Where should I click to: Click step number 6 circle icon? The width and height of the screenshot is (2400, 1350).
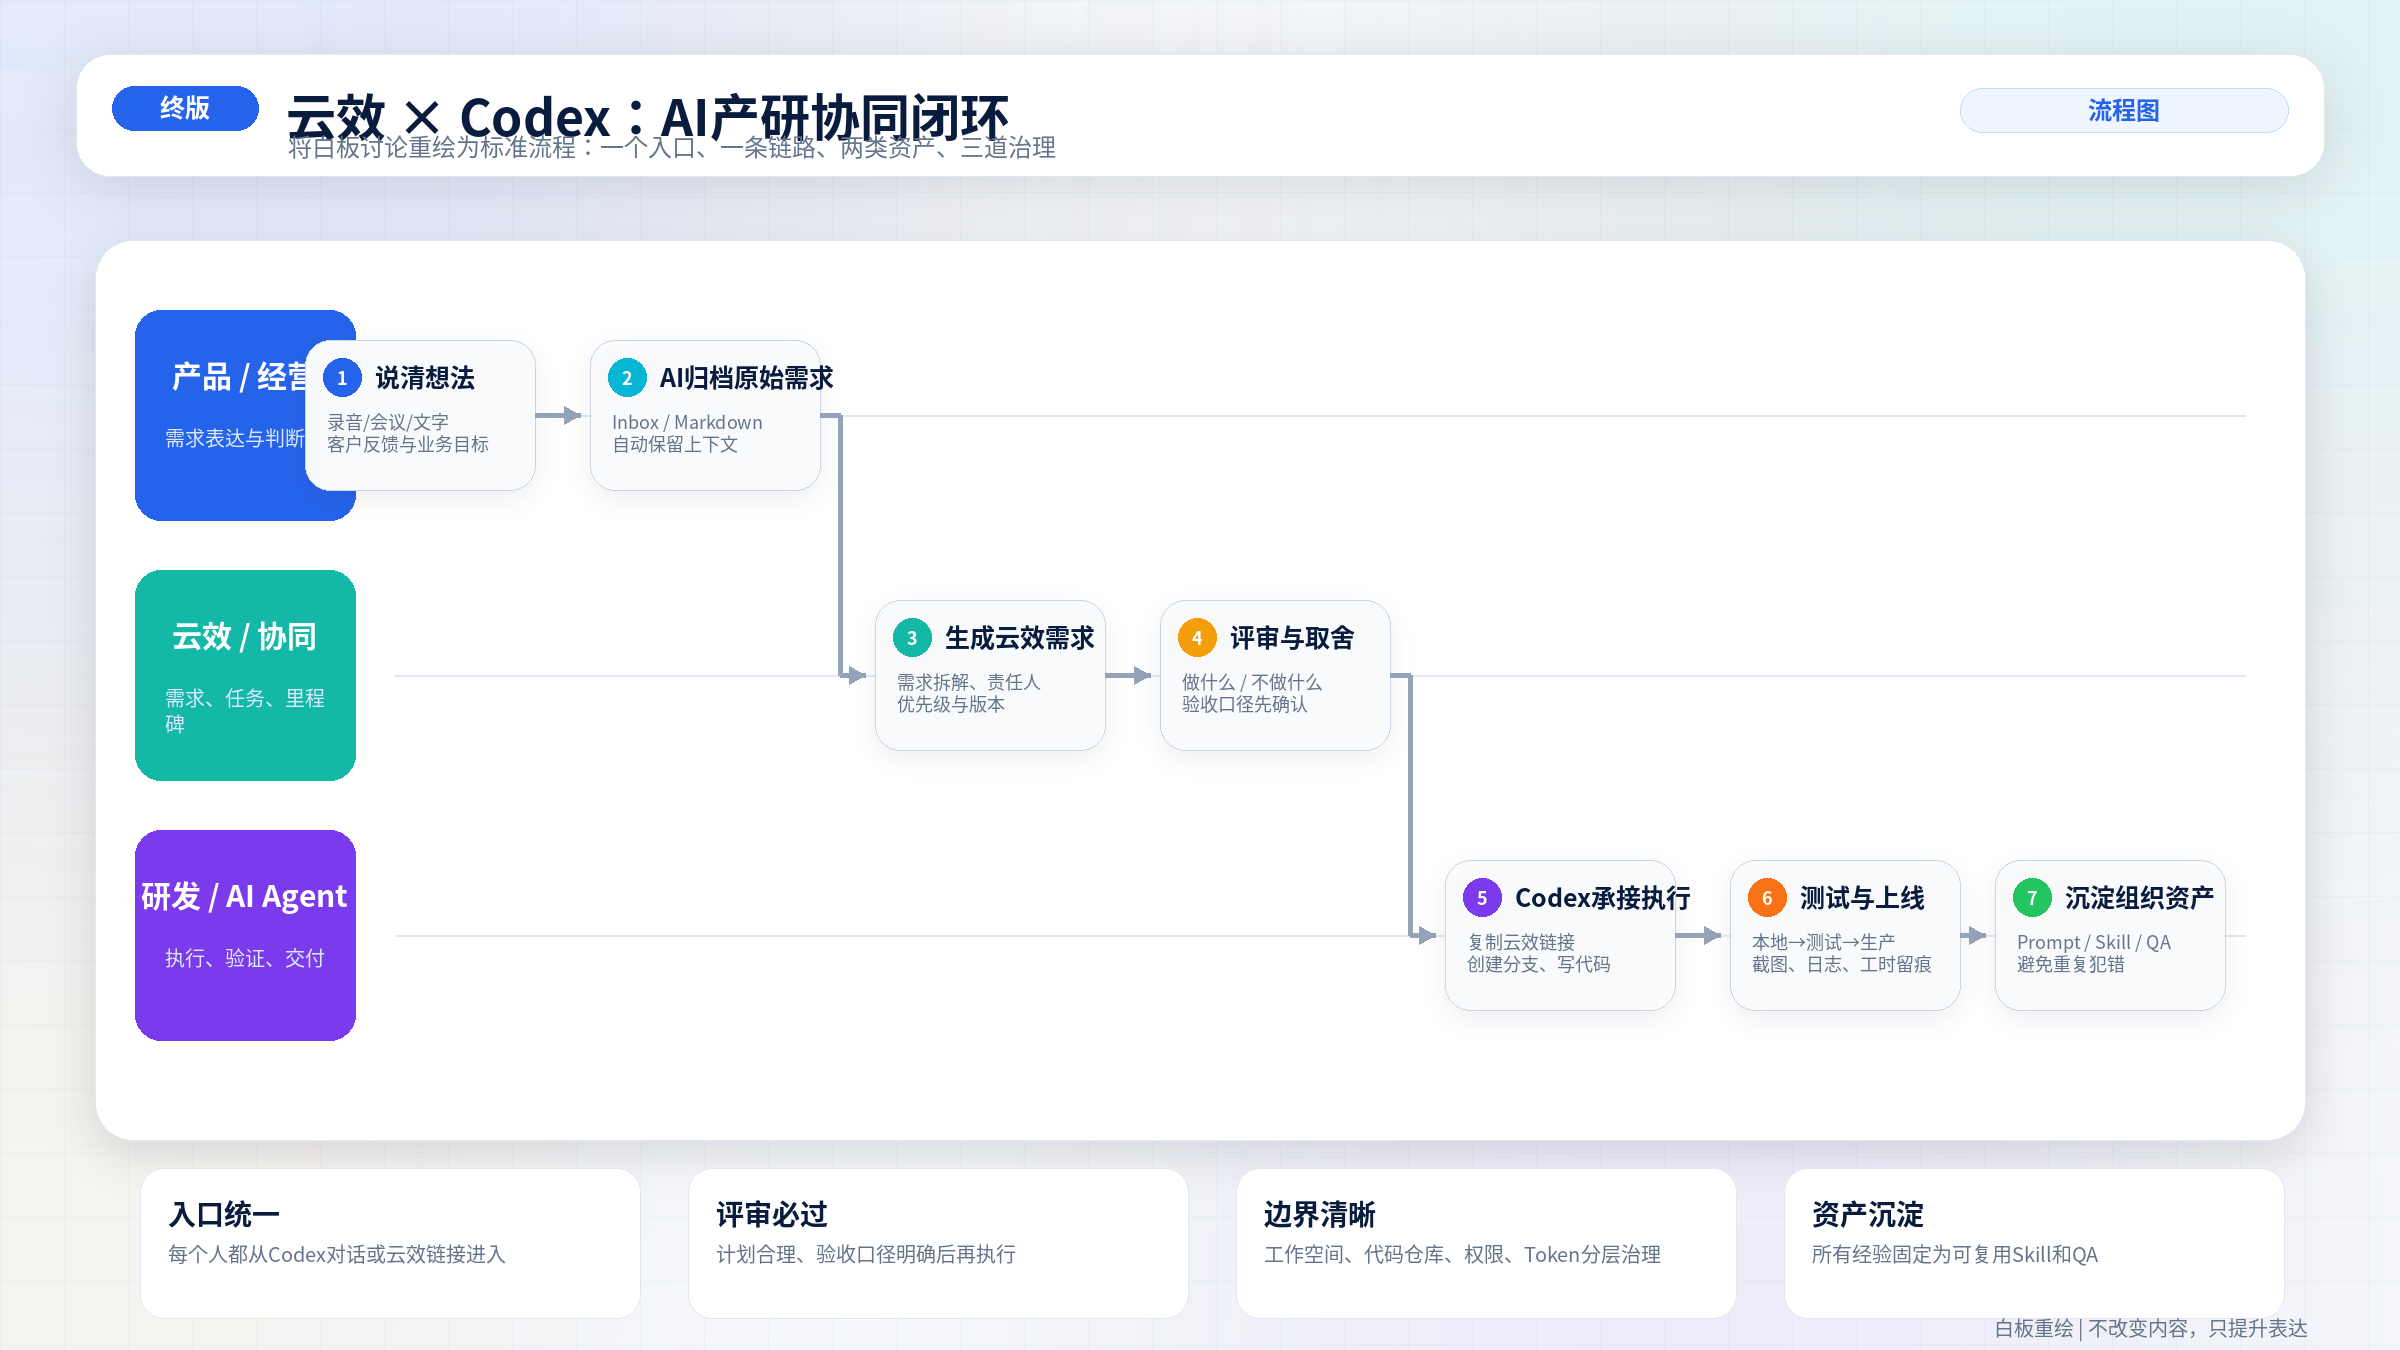click(1767, 898)
